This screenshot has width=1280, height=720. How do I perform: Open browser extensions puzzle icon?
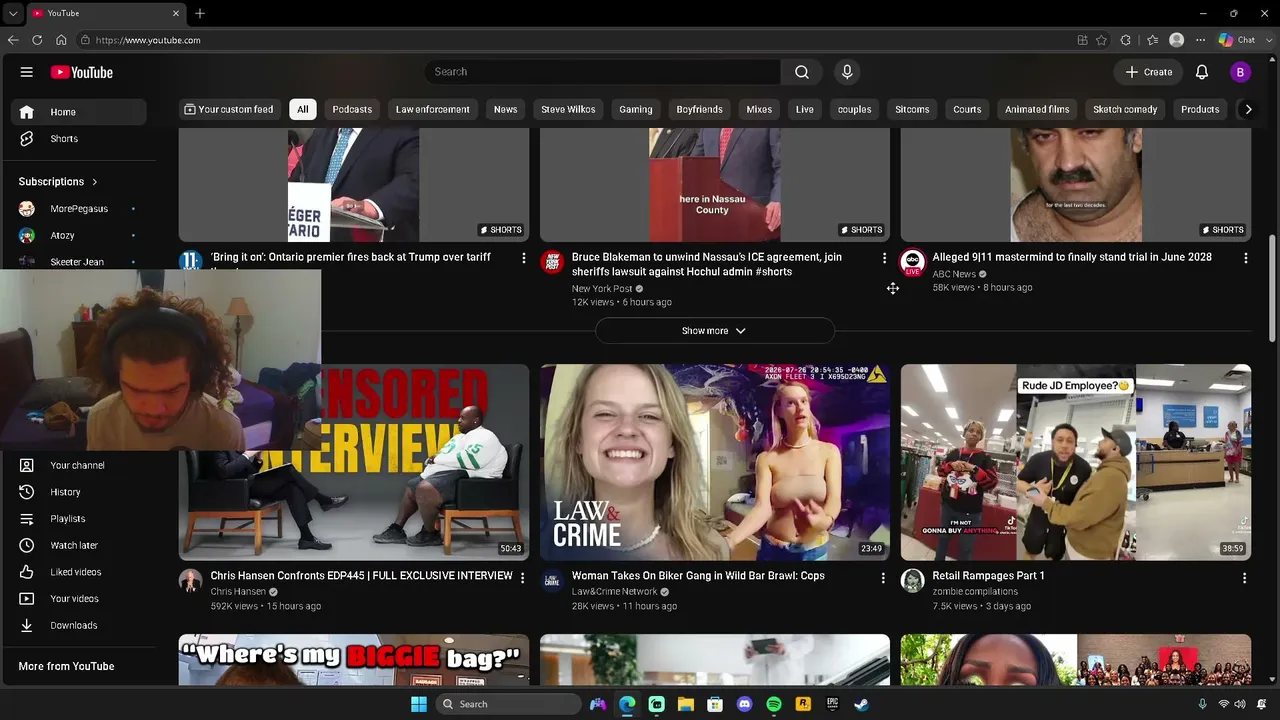tap(1126, 40)
